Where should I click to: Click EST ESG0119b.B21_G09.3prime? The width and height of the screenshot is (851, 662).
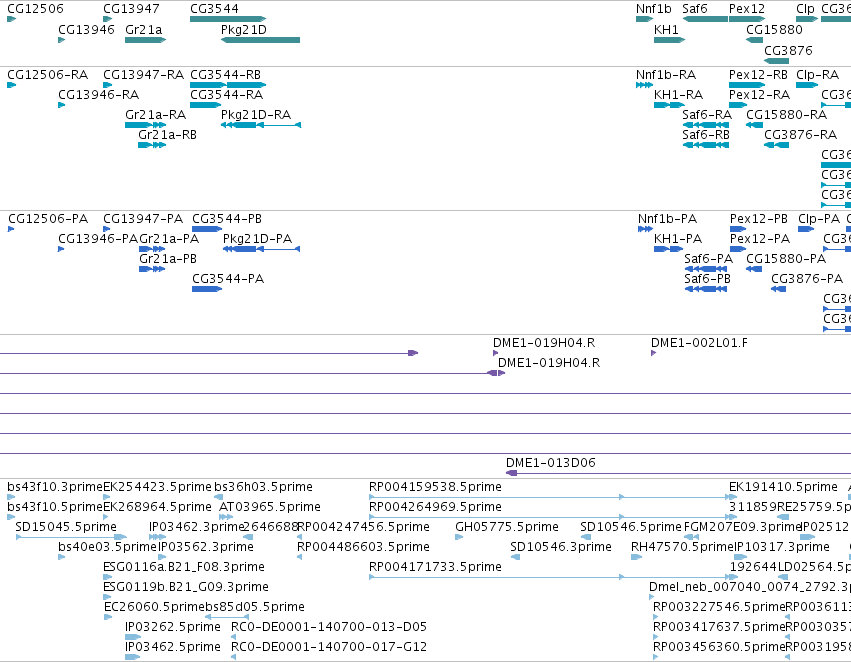pyautogui.click(x=186, y=587)
